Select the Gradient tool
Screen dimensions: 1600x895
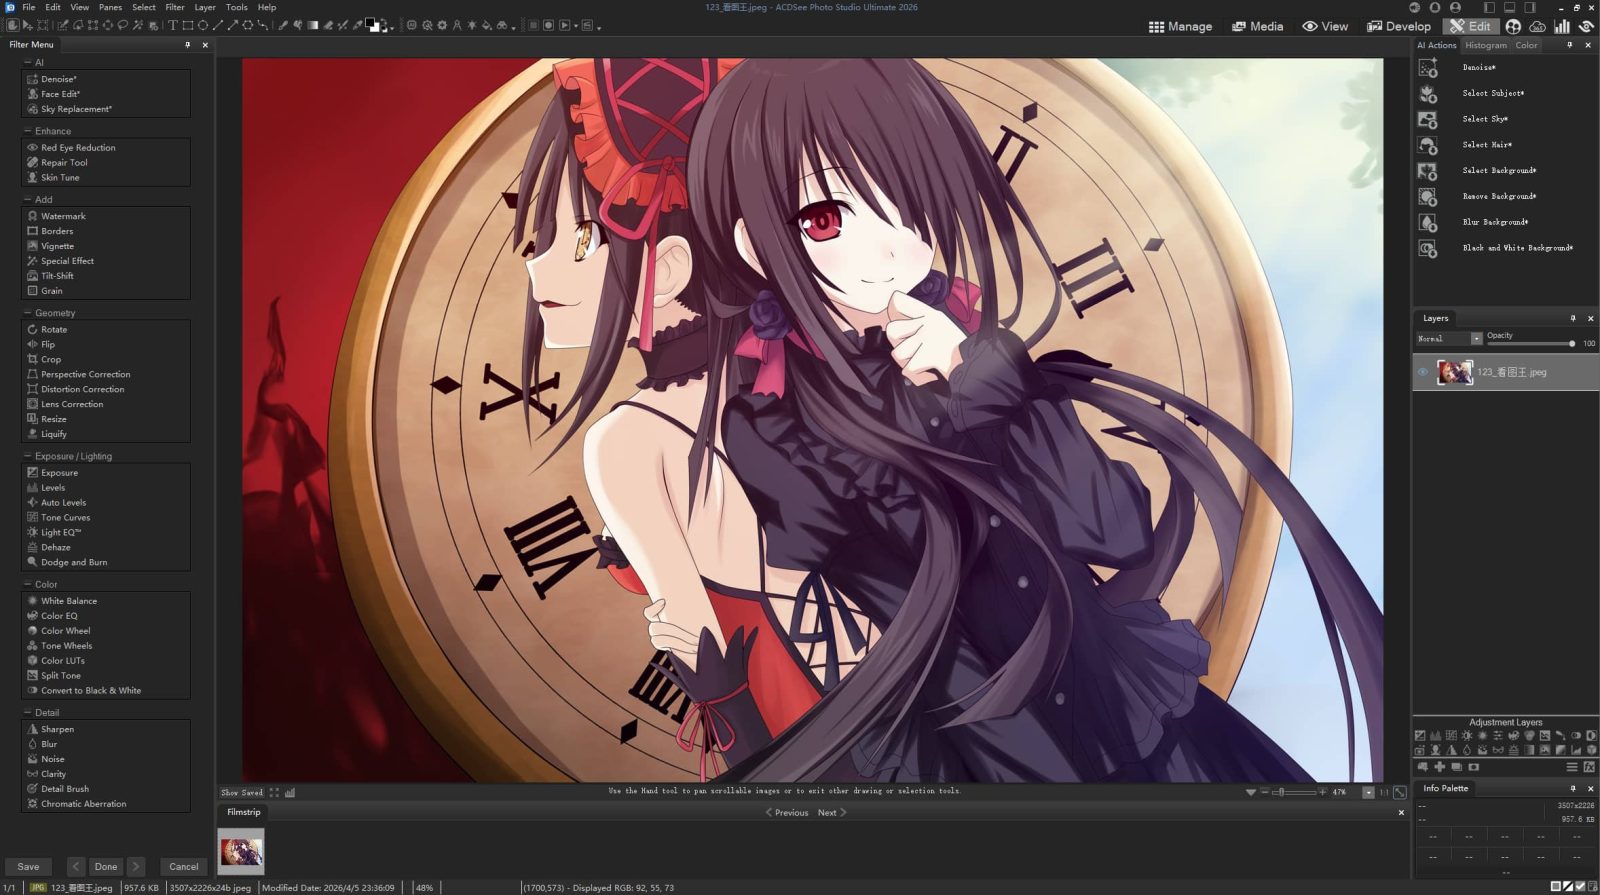click(x=312, y=25)
